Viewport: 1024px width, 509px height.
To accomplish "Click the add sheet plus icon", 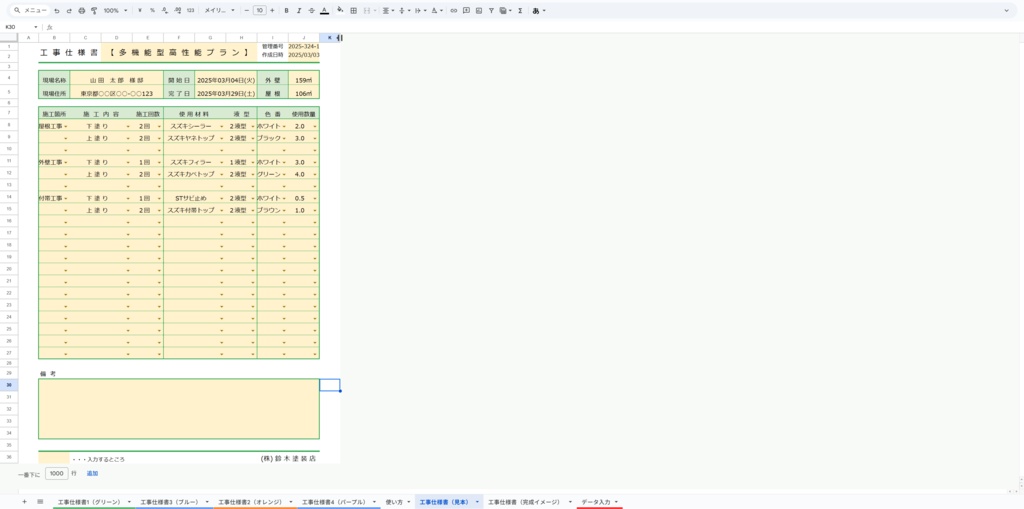I will [x=24, y=502].
